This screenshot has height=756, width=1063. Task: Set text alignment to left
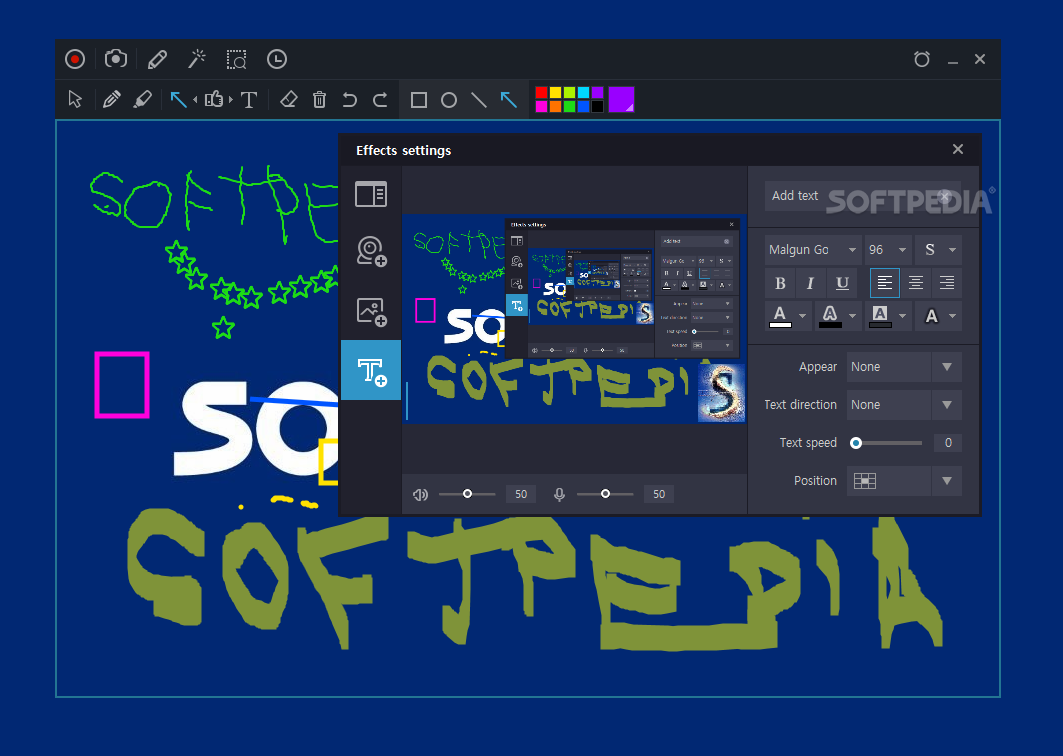click(885, 283)
